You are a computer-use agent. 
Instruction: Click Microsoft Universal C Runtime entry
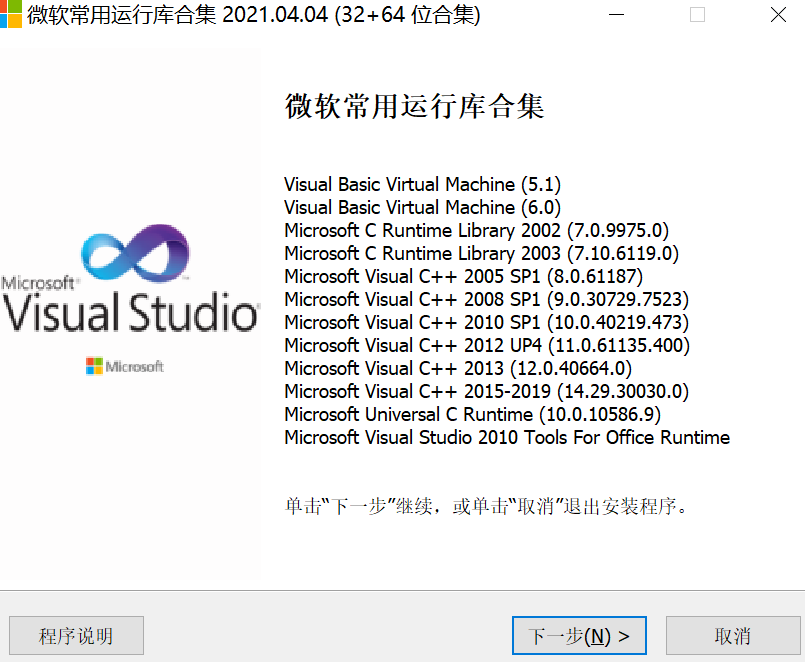coord(472,414)
